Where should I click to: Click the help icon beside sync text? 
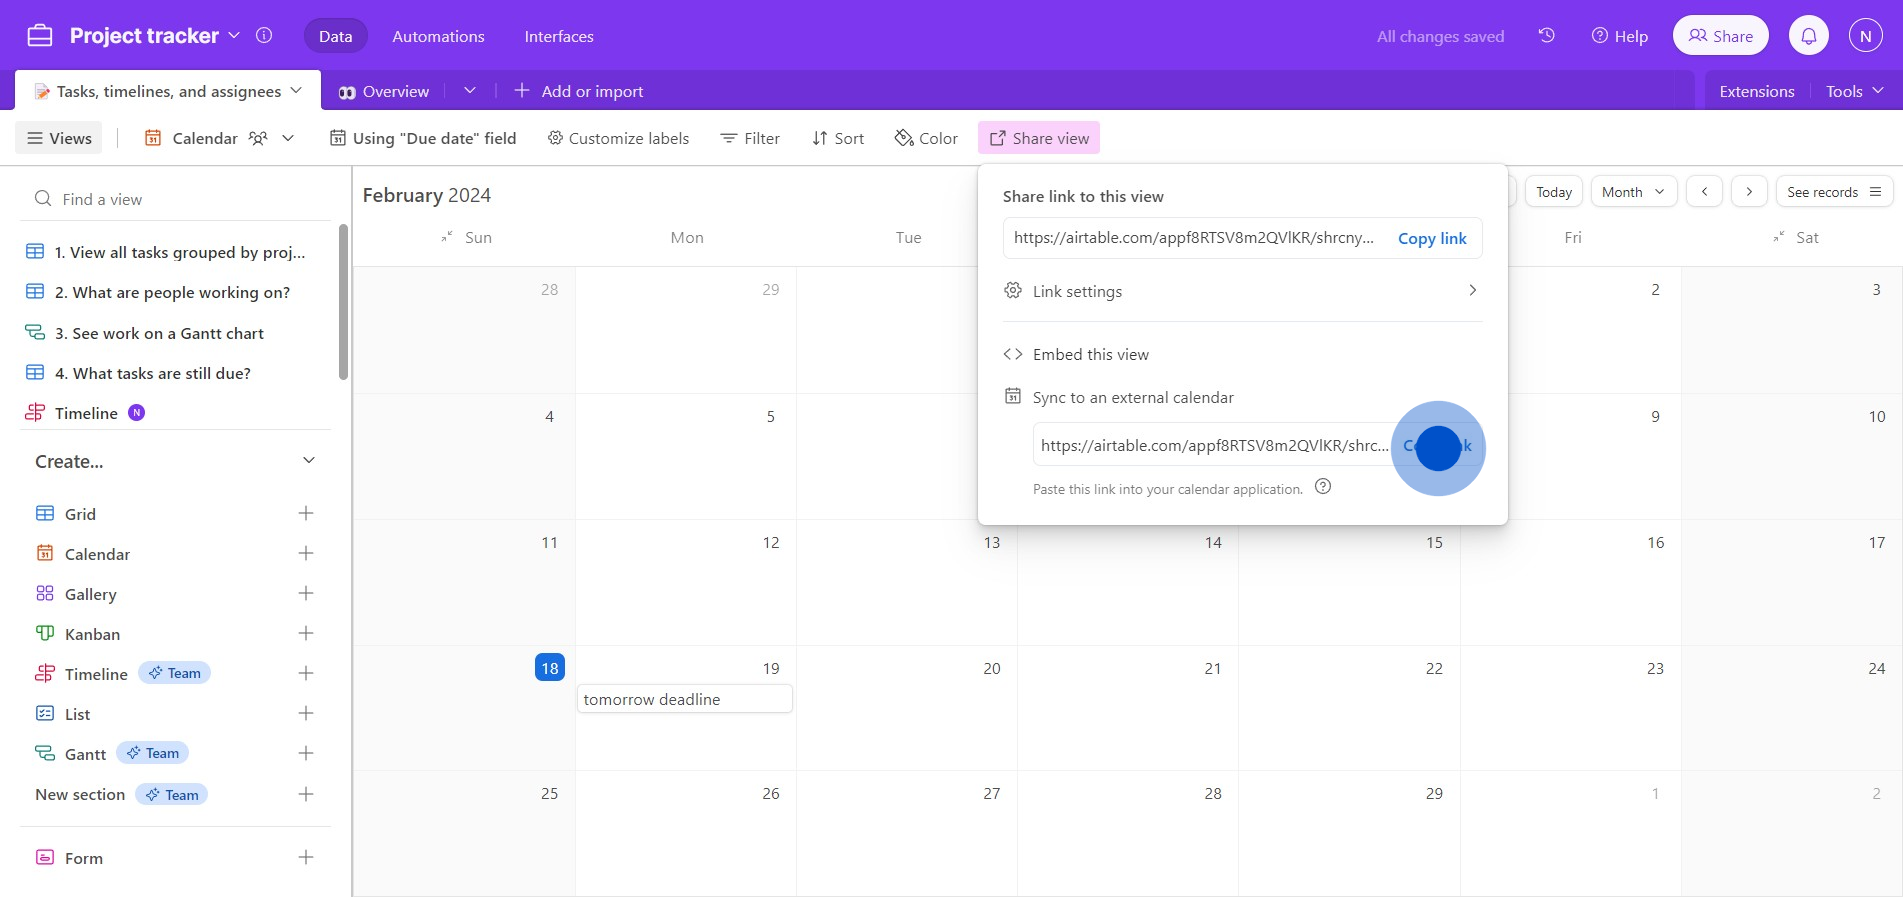1323,487
